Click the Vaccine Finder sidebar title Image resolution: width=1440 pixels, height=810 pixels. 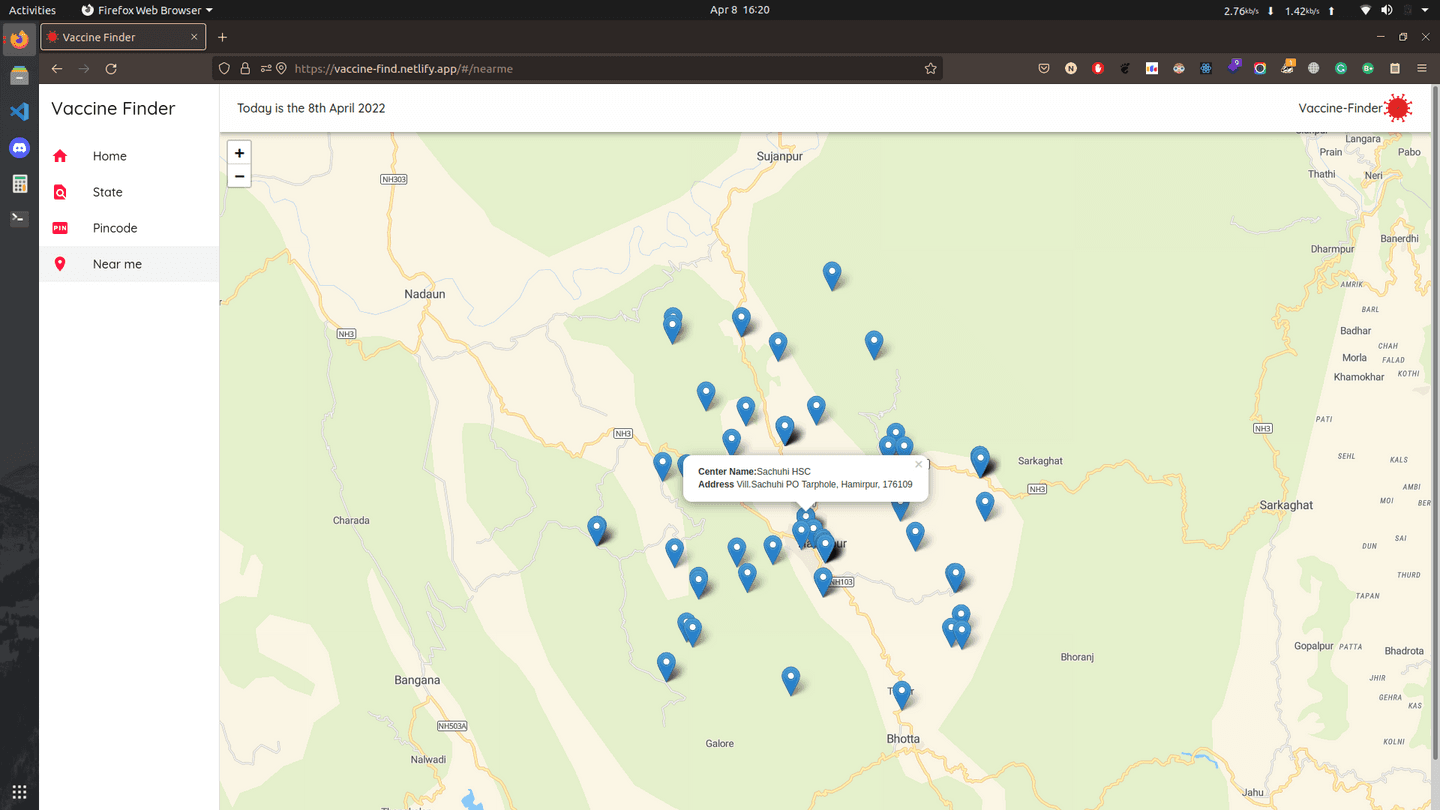click(113, 108)
